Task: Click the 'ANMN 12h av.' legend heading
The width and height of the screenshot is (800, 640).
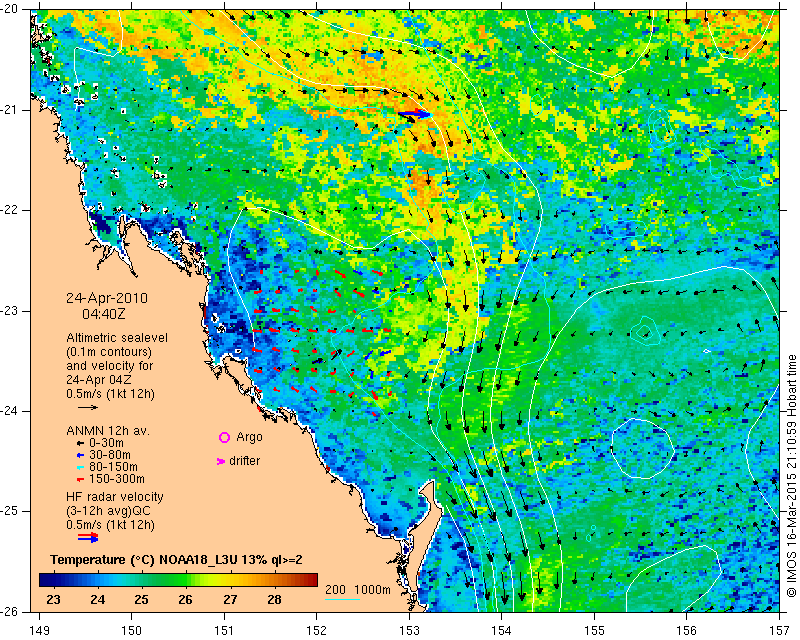Action: 108,431
